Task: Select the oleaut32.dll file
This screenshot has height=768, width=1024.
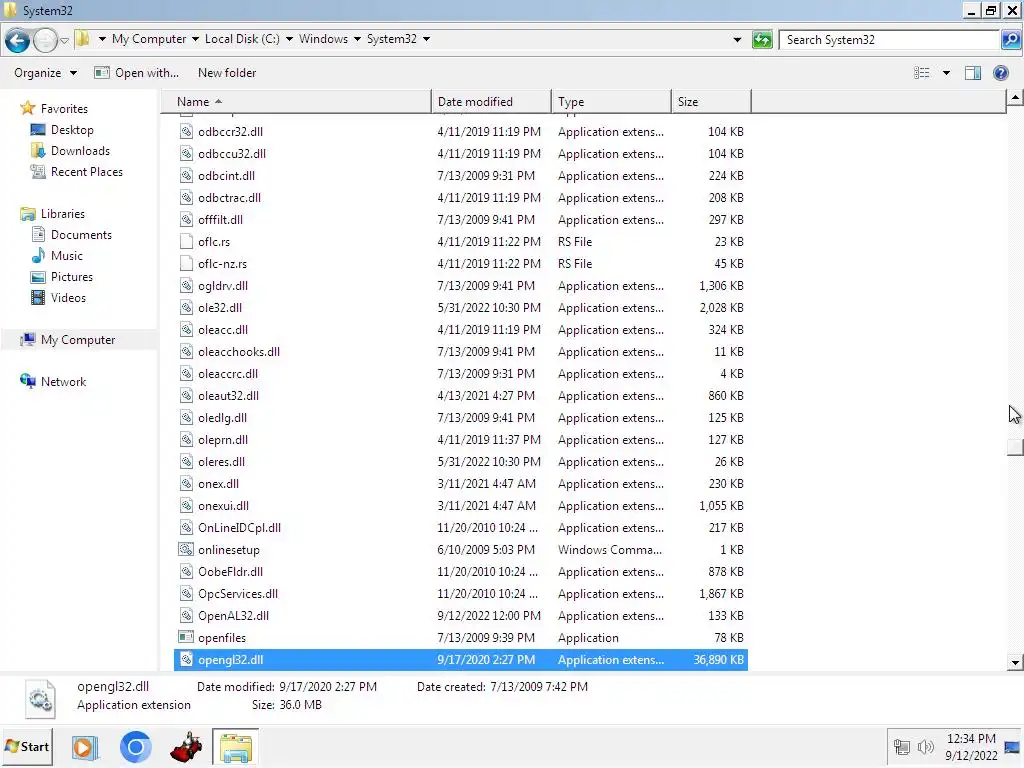Action: 461,396
